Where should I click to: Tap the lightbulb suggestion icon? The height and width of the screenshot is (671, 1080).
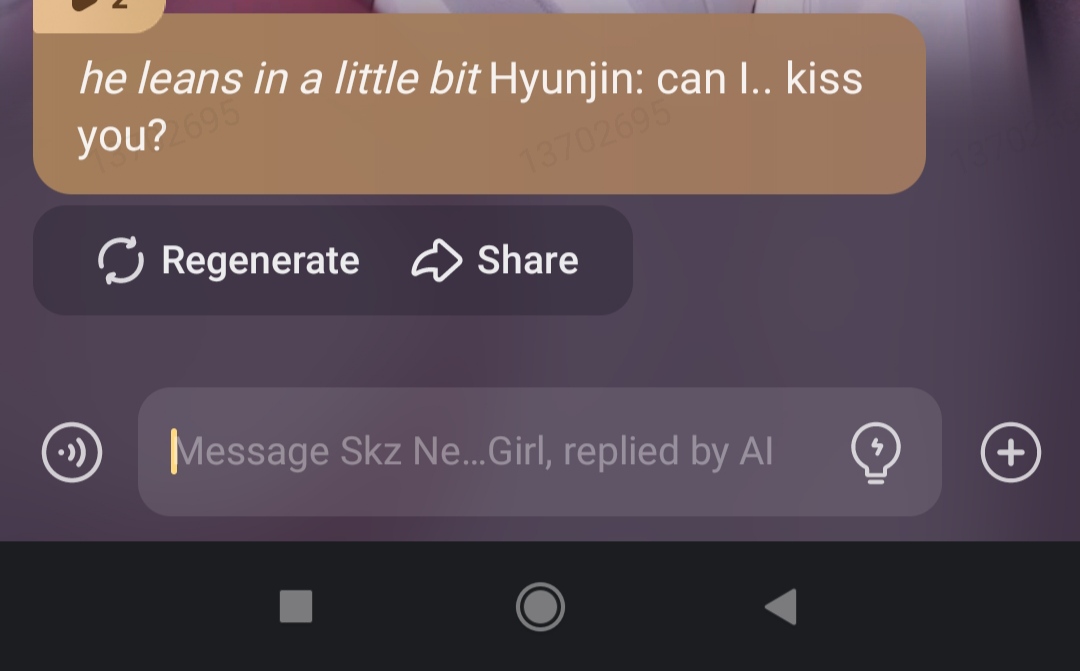875,452
